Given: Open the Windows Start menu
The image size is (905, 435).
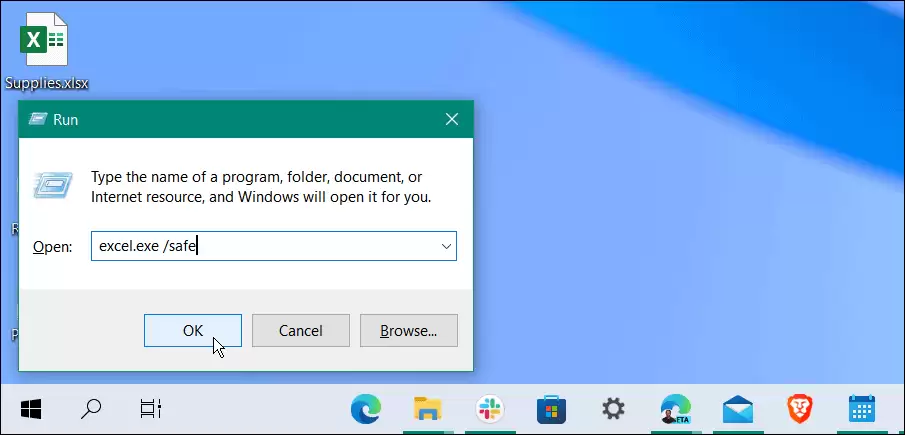Looking at the screenshot, I should coord(30,409).
